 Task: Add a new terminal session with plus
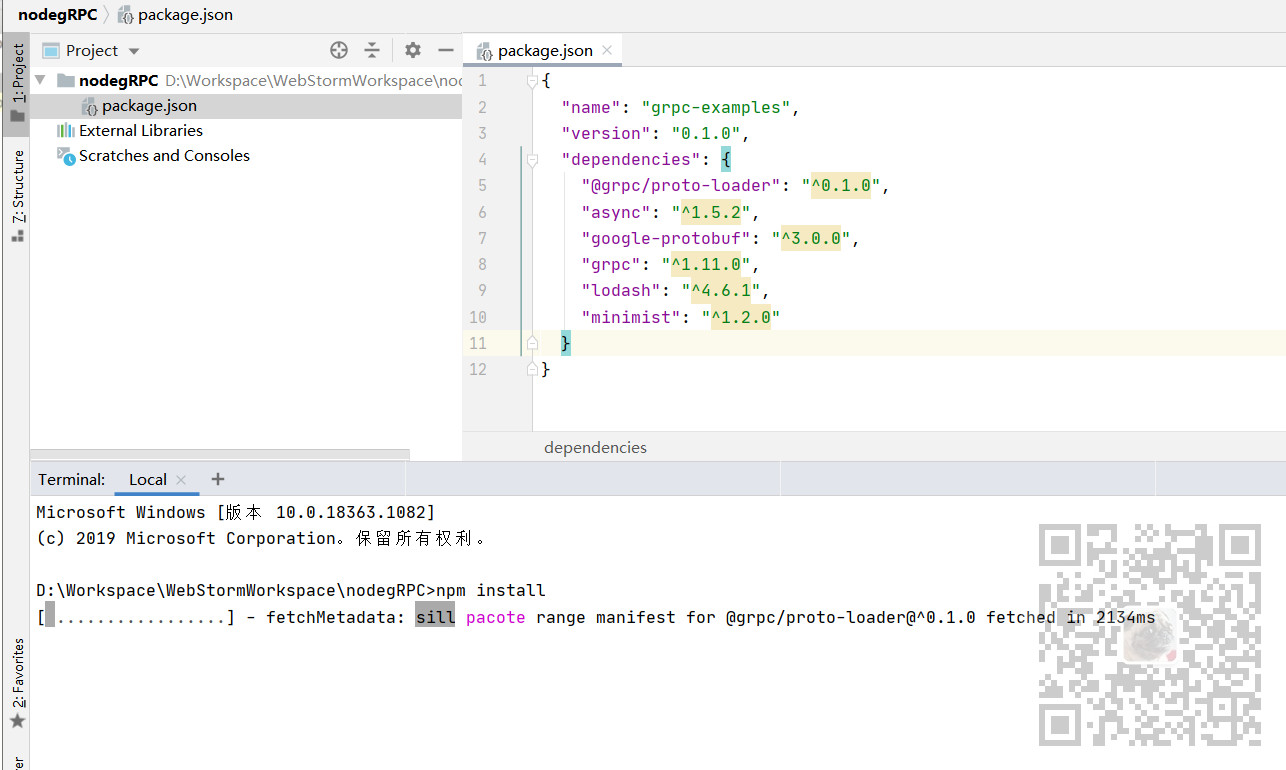pyautogui.click(x=218, y=479)
